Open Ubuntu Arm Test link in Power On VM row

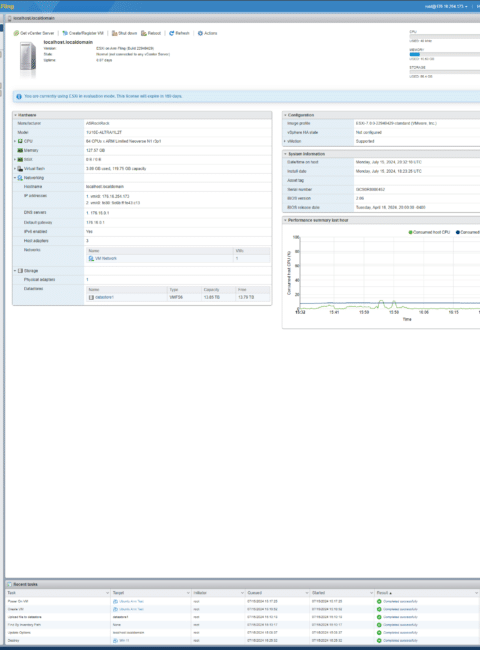131,601
